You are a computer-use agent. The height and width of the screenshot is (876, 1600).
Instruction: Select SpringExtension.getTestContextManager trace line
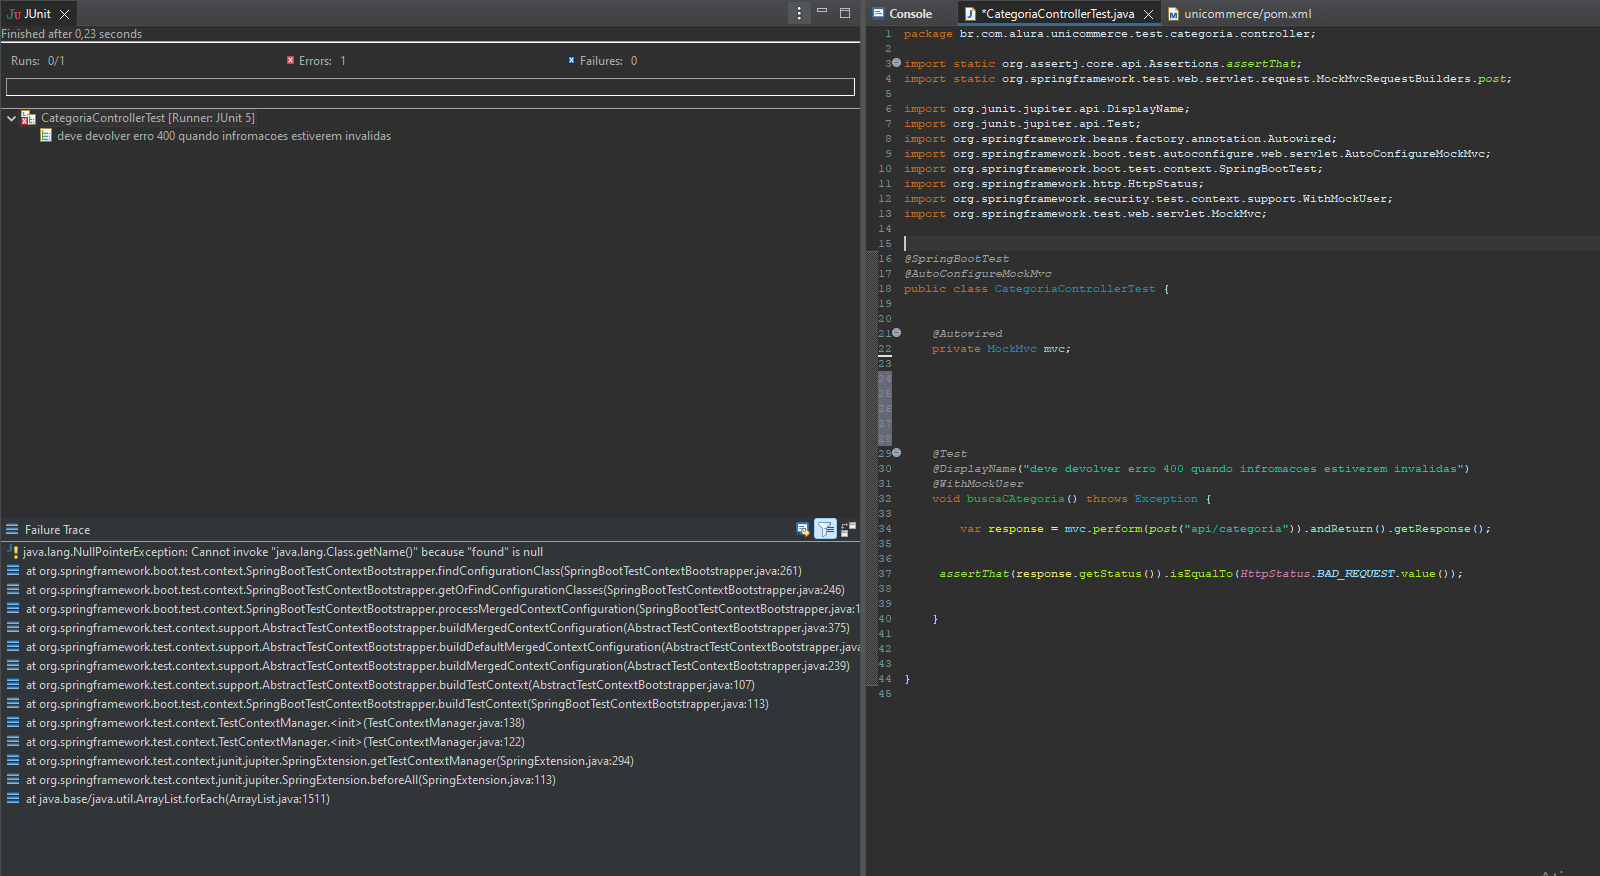click(x=330, y=761)
